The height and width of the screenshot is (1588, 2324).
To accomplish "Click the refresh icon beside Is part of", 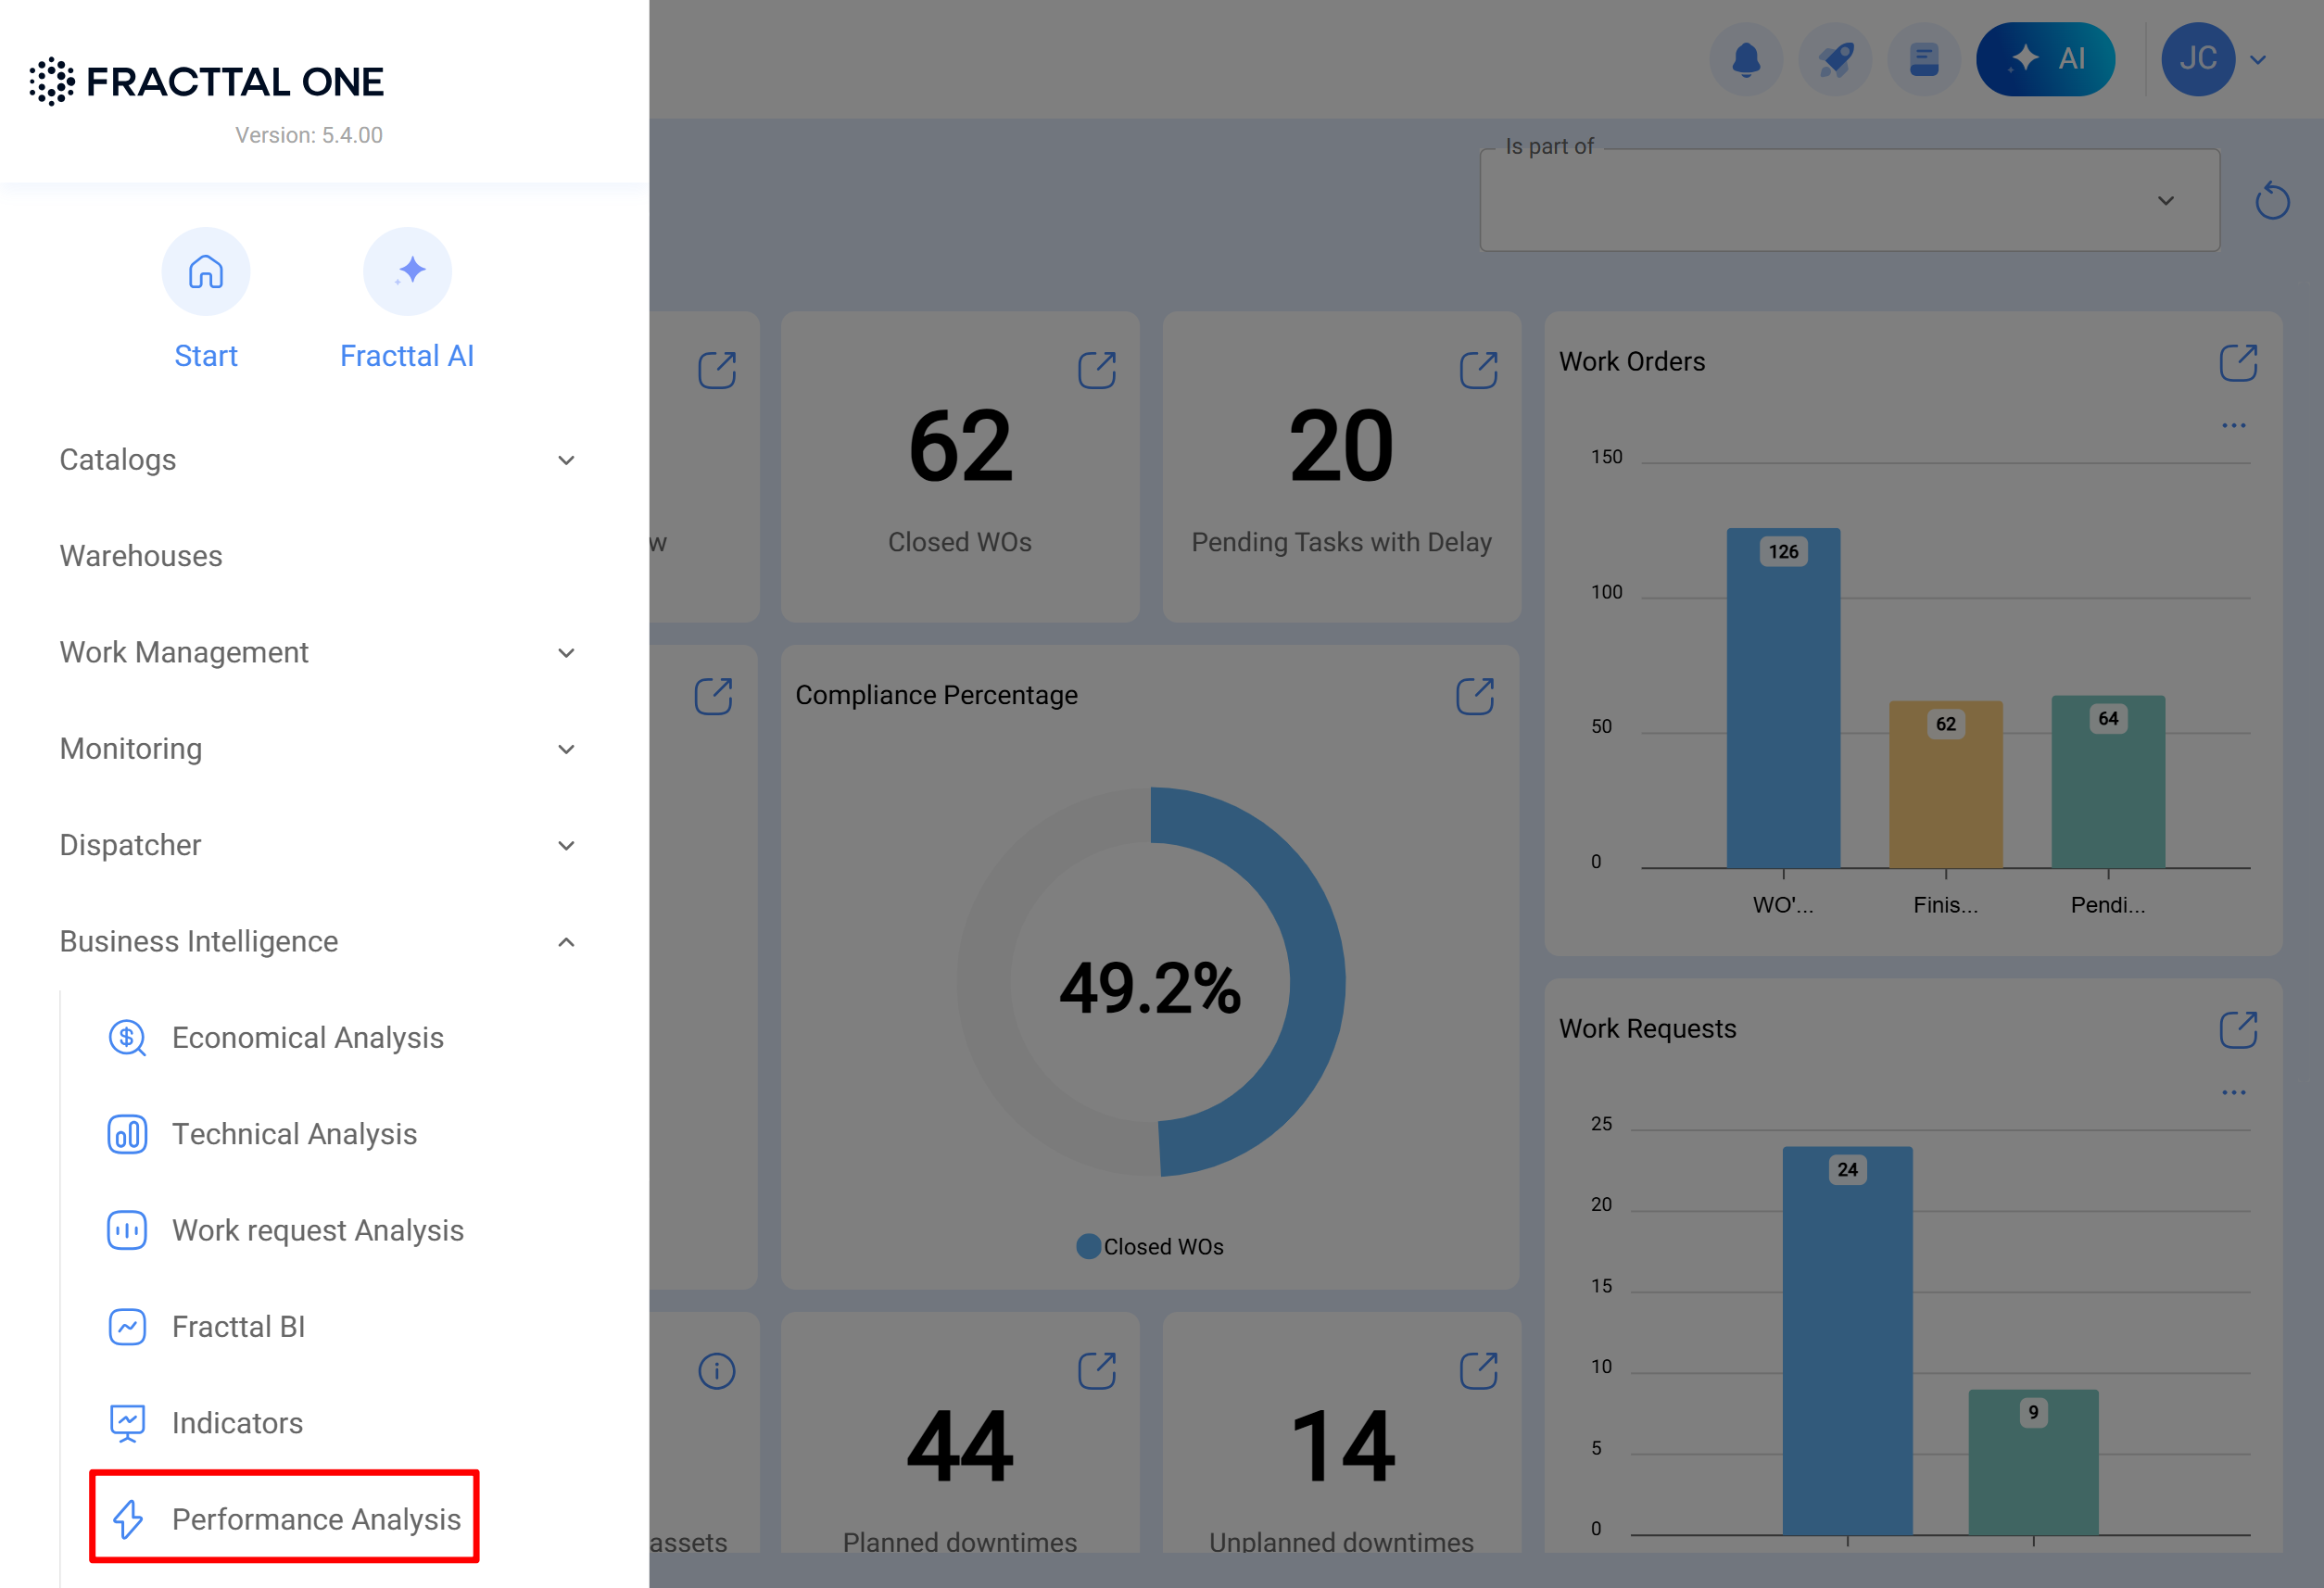I will tap(2272, 201).
